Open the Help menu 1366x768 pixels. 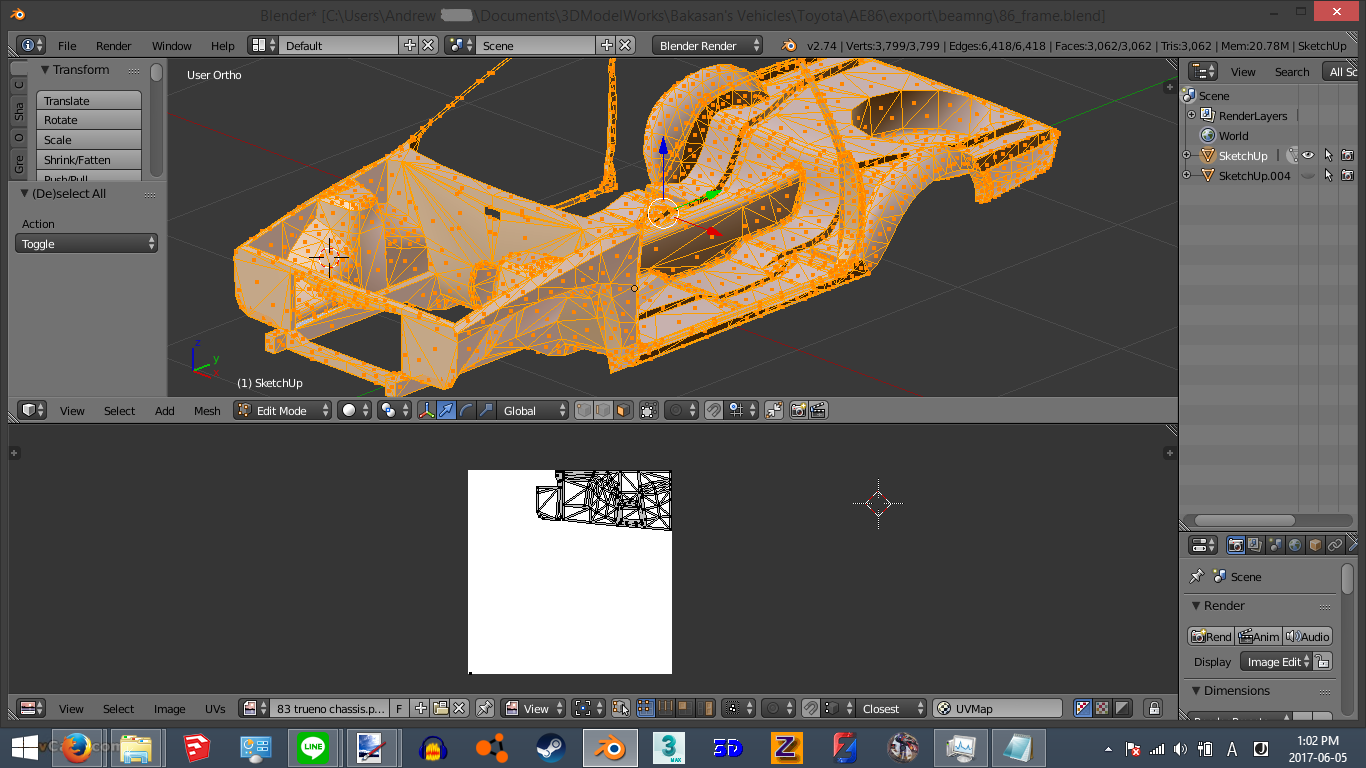pyautogui.click(x=223, y=46)
